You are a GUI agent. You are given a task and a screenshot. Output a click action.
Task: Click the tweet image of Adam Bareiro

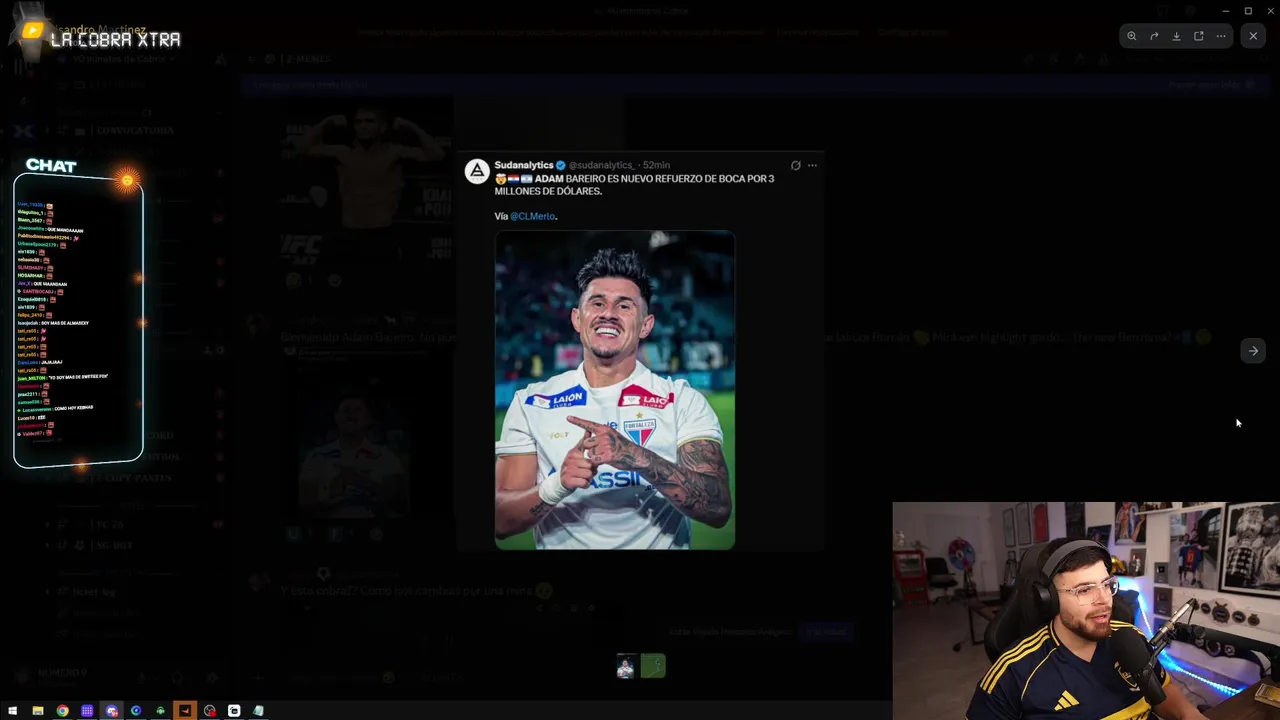(x=615, y=390)
